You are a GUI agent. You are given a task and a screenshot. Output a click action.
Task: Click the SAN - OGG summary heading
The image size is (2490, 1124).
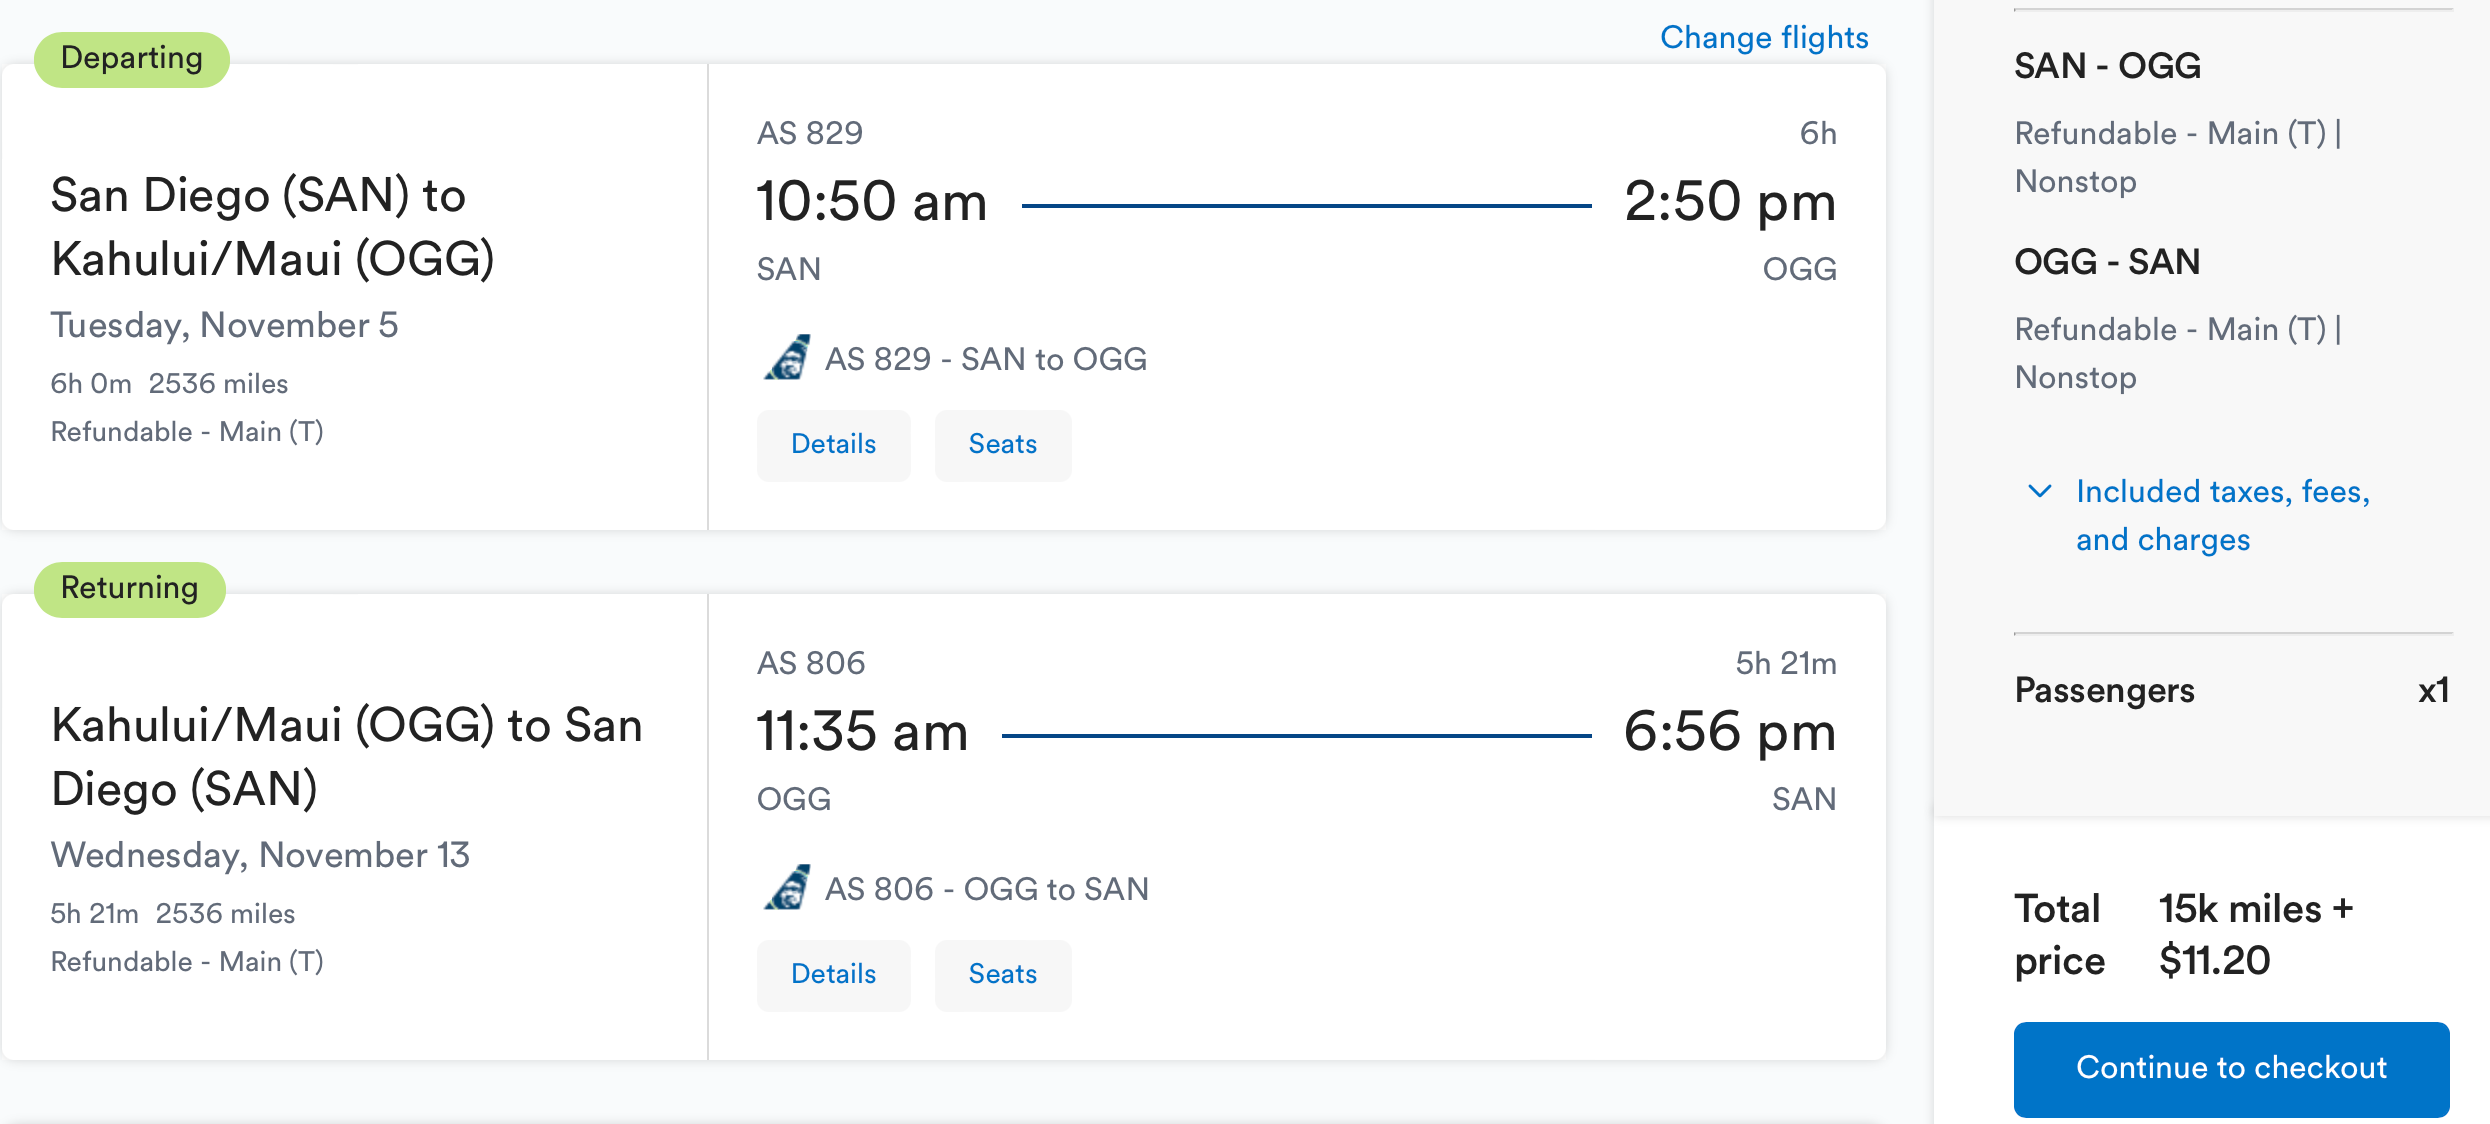tap(2107, 67)
